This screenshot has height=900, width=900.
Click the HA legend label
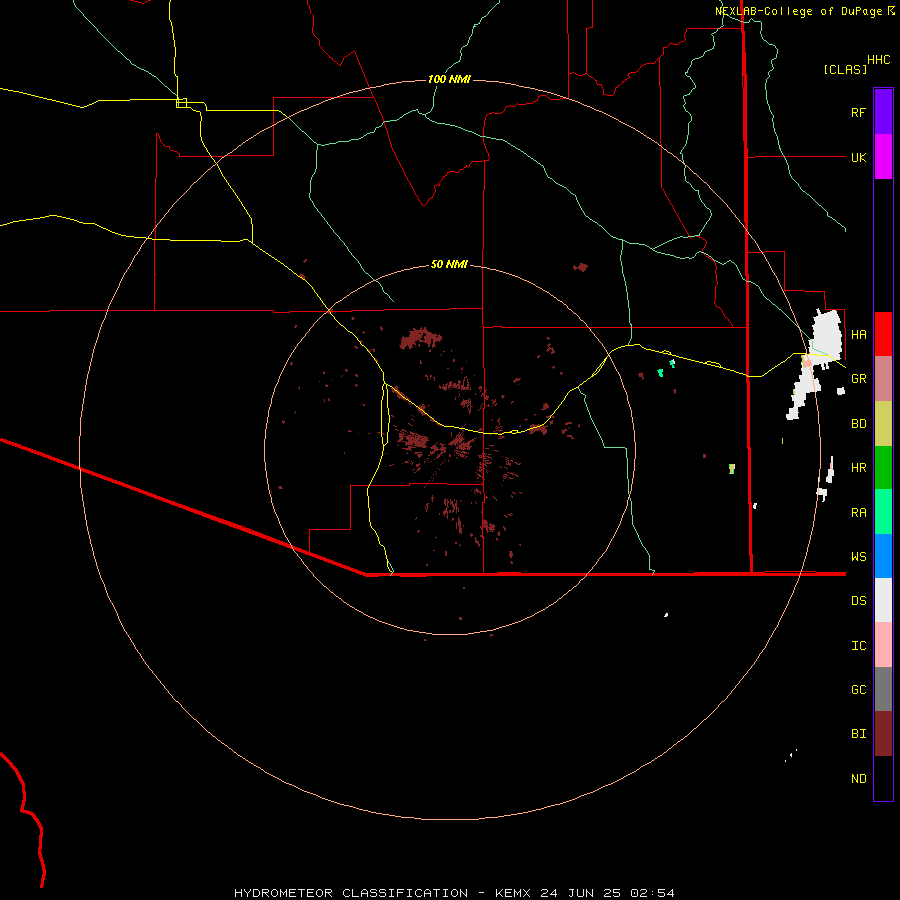pyautogui.click(x=858, y=335)
